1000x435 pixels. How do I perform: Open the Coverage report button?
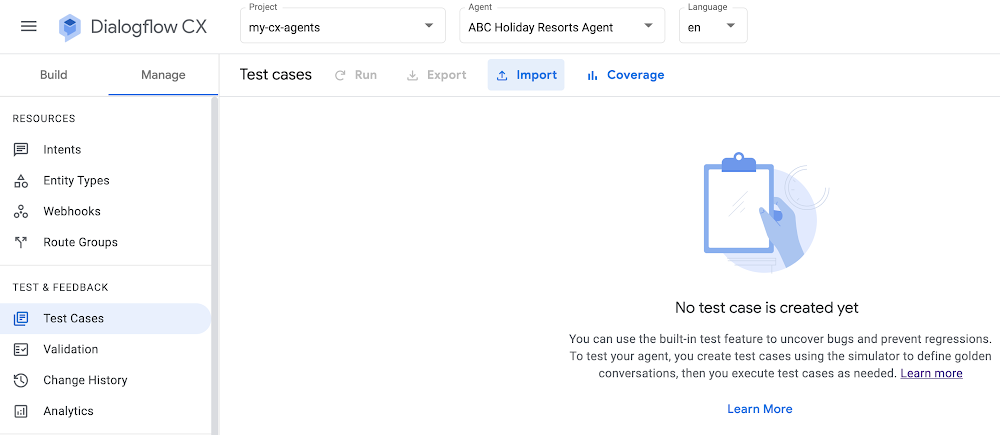pos(625,75)
